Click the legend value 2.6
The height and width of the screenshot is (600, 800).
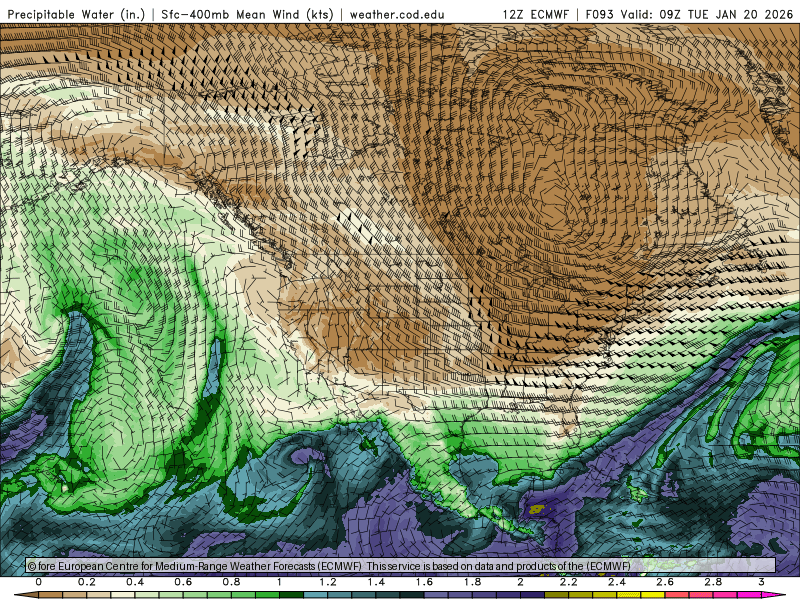(665, 582)
